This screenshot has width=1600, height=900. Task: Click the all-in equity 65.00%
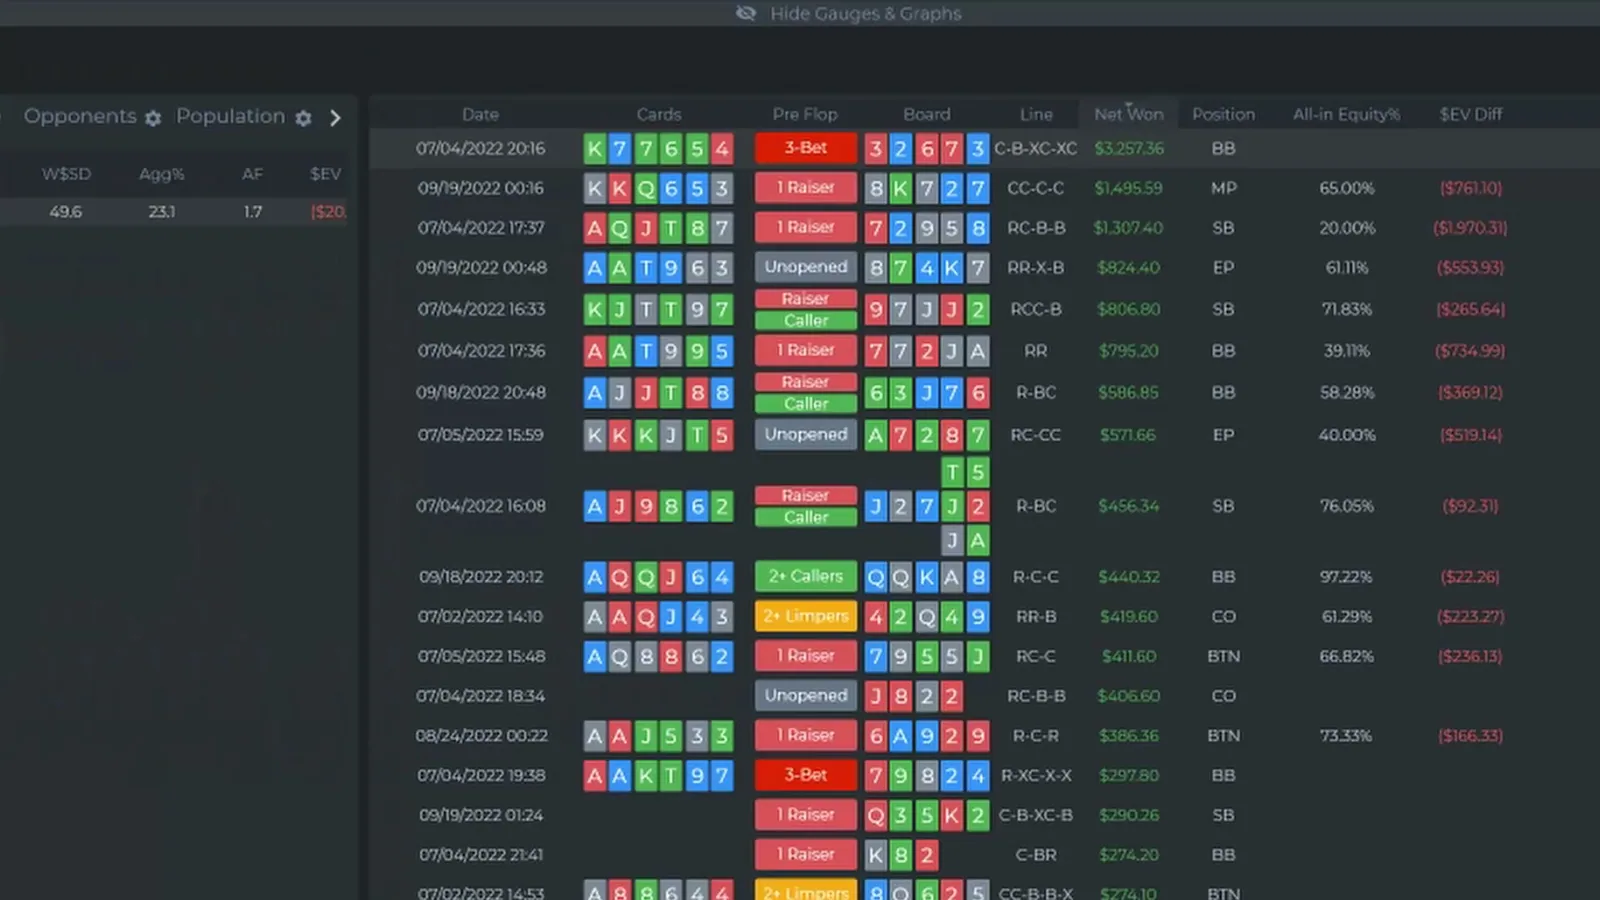(1347, 188)
